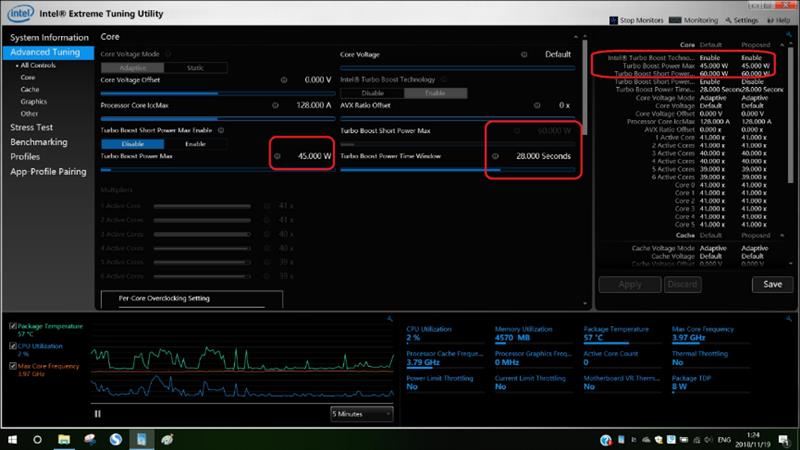
Task: Toggle CPU Utilization graph checkbox
Action: pyautogui.click(x=13, y=346)
